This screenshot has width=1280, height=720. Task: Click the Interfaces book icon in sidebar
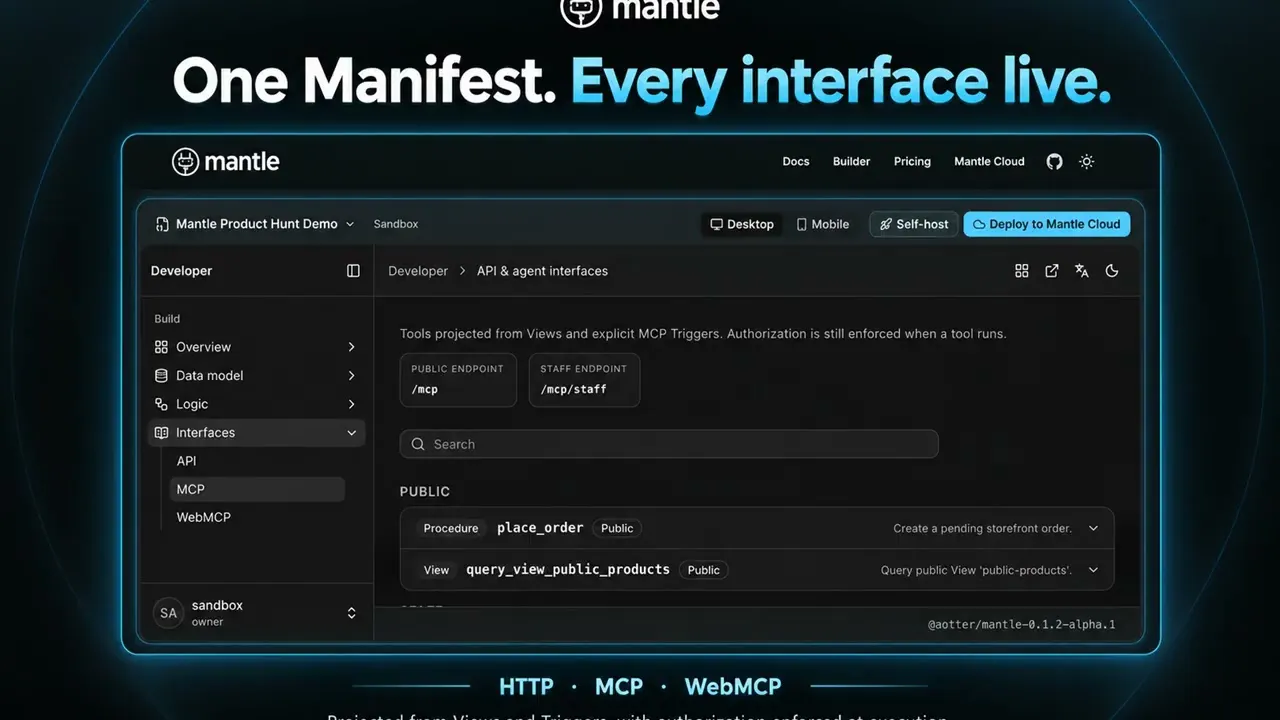pos(161,433)
